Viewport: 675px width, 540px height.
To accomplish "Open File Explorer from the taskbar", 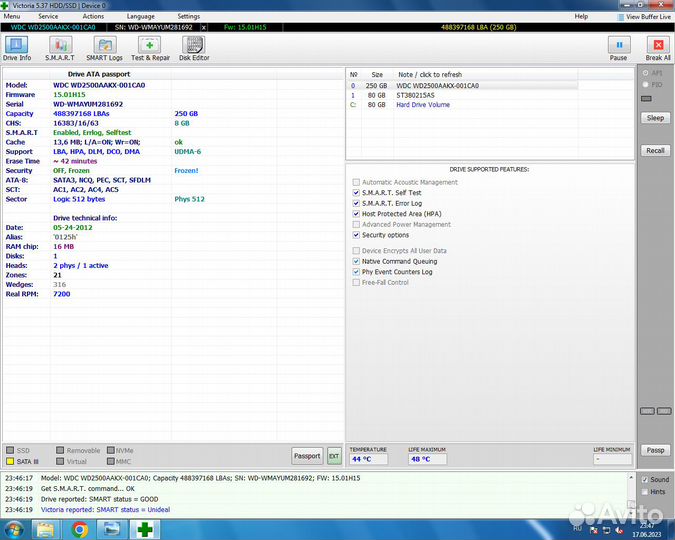I will click(x=46, y=530).
